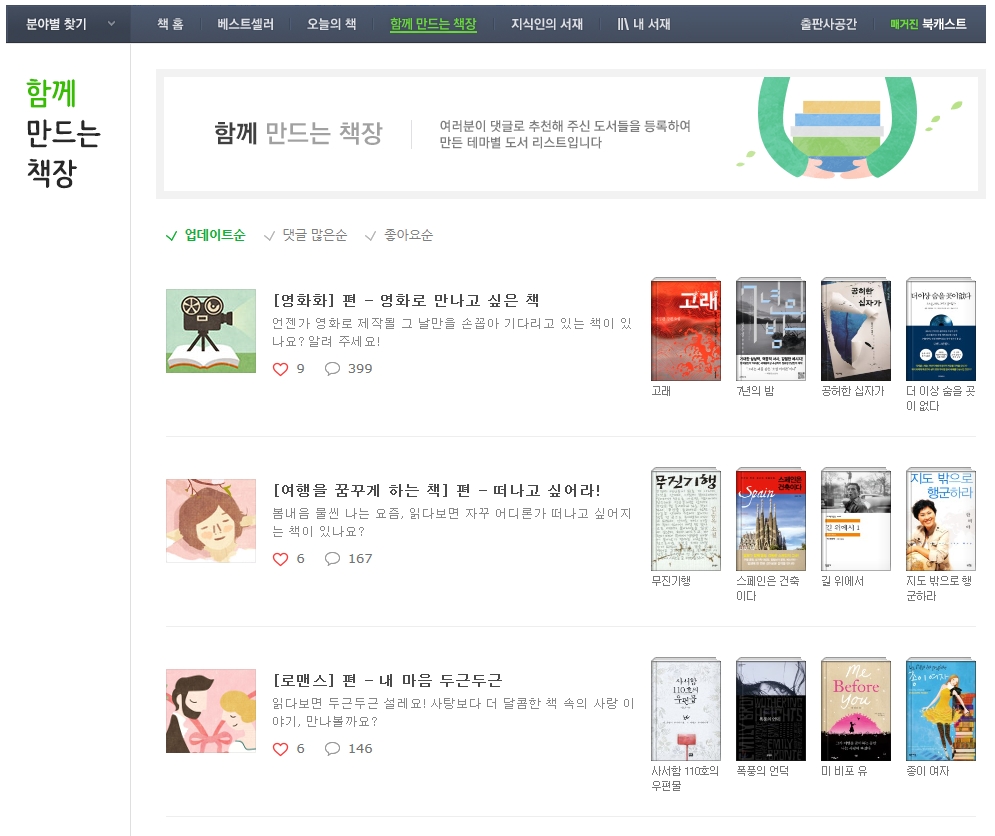Open the 베스트셀러 menu tab
995x836 pixels.
pos(246,24)
